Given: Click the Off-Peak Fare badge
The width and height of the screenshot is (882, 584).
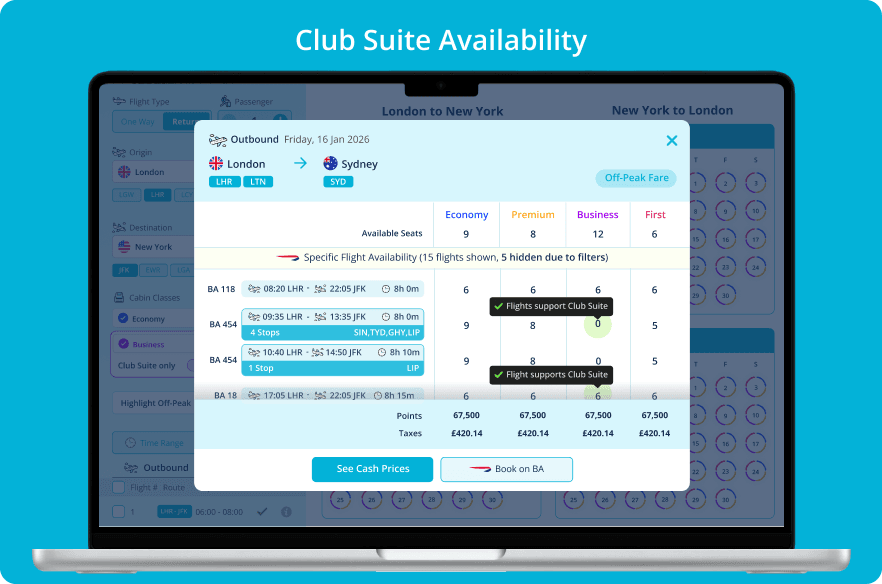Looking at the screenshot, I should point(636,178).
